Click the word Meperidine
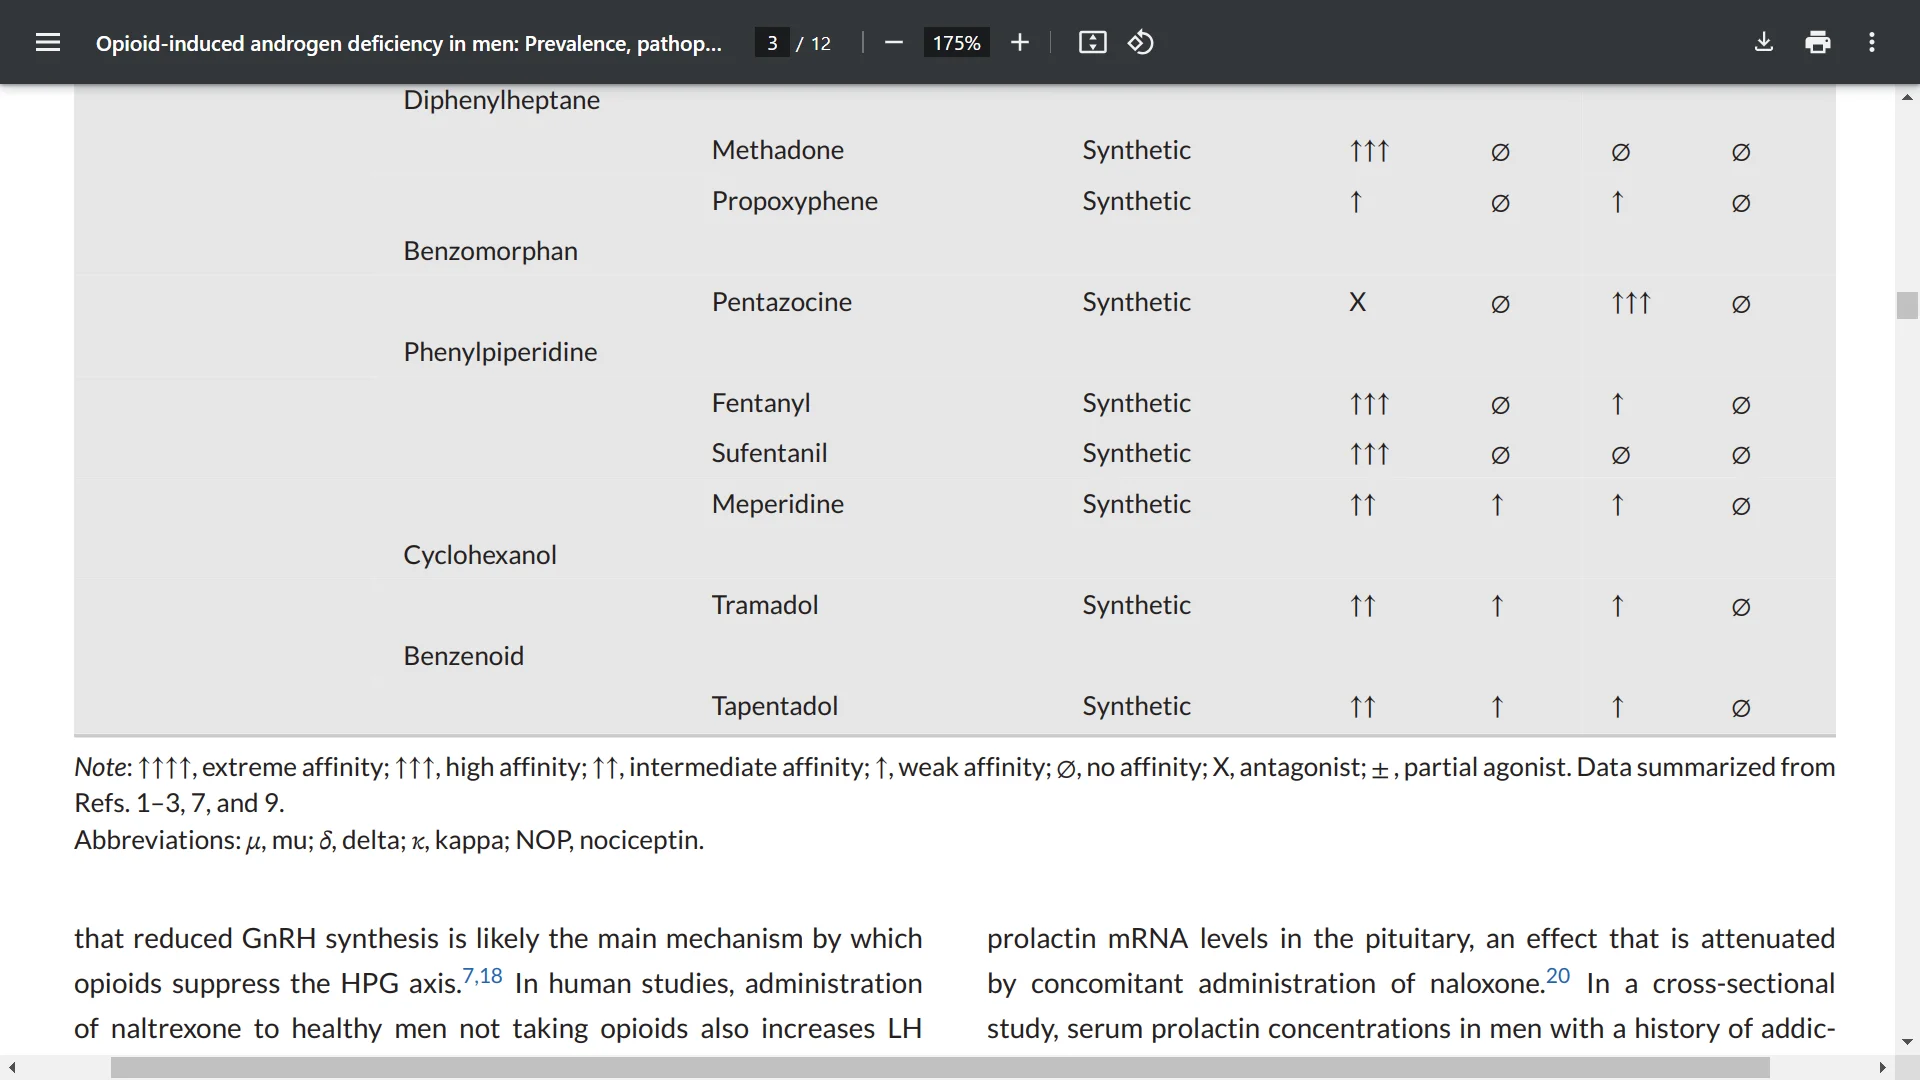 click(x=777, y=504)
